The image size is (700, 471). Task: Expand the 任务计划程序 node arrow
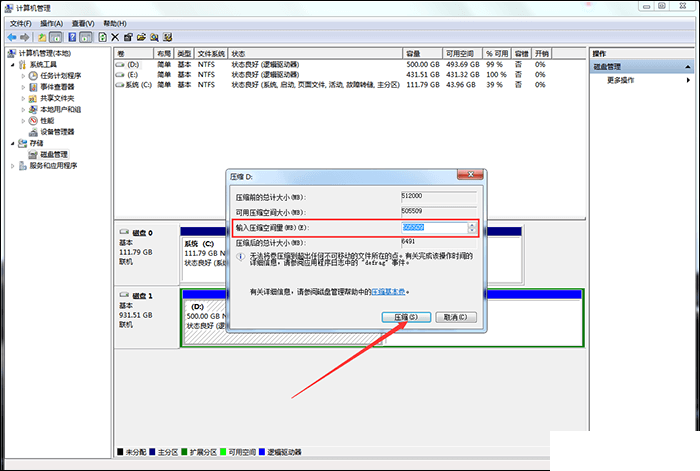[x=23, y=76]
